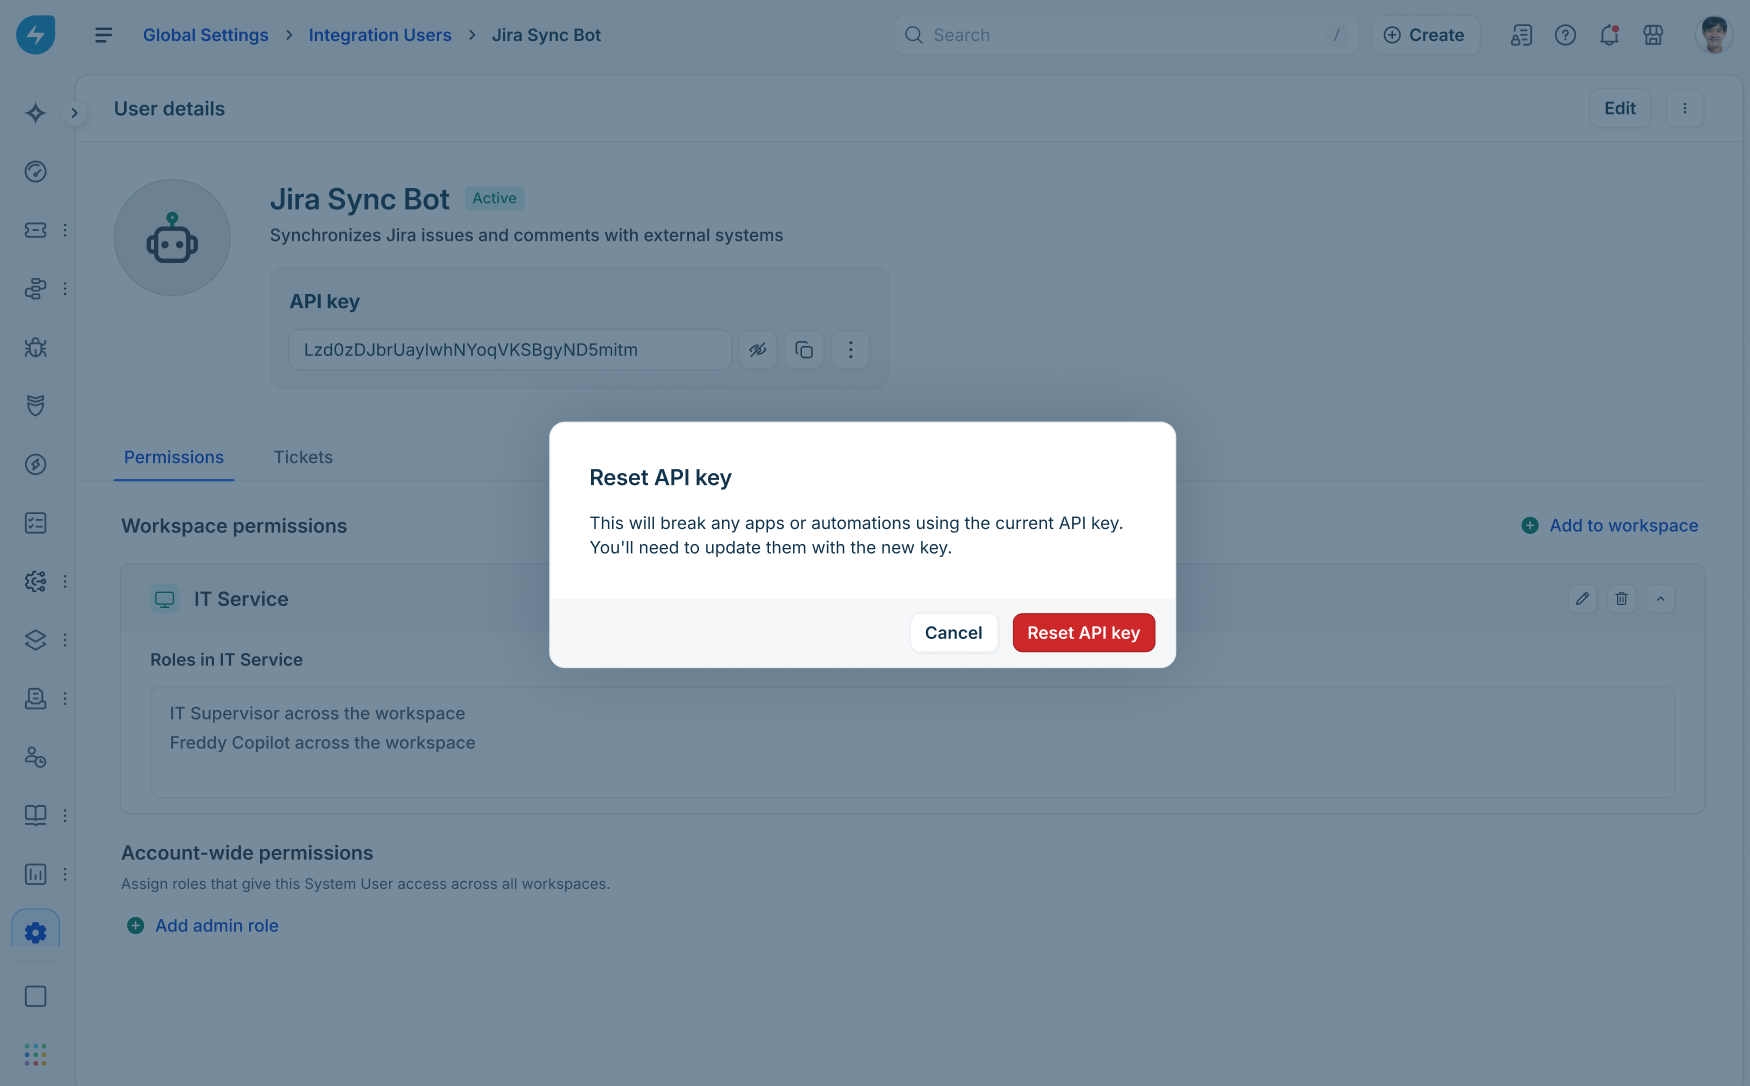Image resolution: width=1750 pixels, height=1086 pixels.
Task: Copy the API key with the copy icon
Action: [x=804, y=350]
